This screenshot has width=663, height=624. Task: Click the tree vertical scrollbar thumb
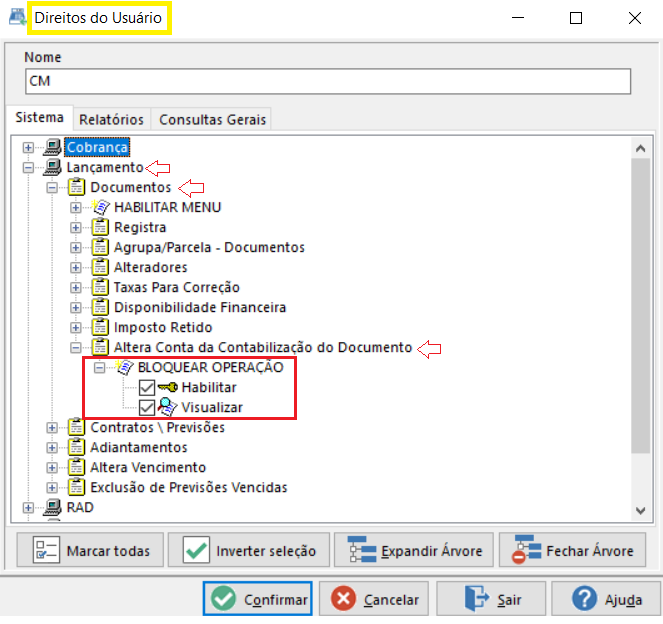click(x=641, y=306)
